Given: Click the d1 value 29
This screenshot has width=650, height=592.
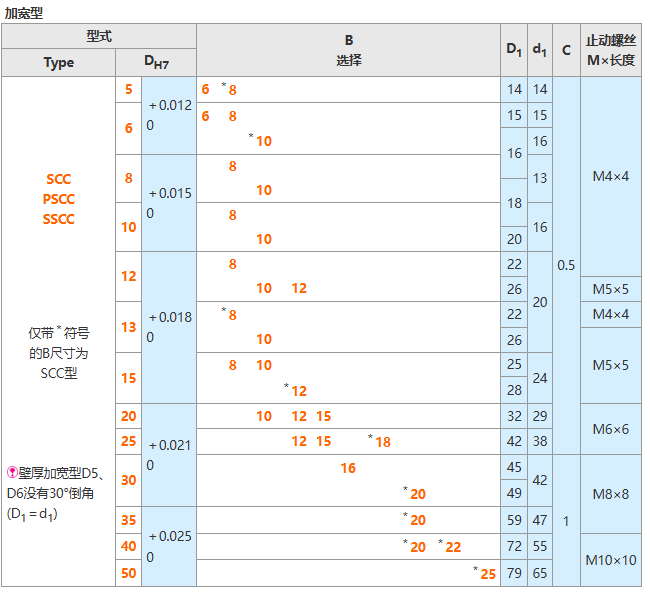Looking at the screenshot, I should click(x=540, y=416).
